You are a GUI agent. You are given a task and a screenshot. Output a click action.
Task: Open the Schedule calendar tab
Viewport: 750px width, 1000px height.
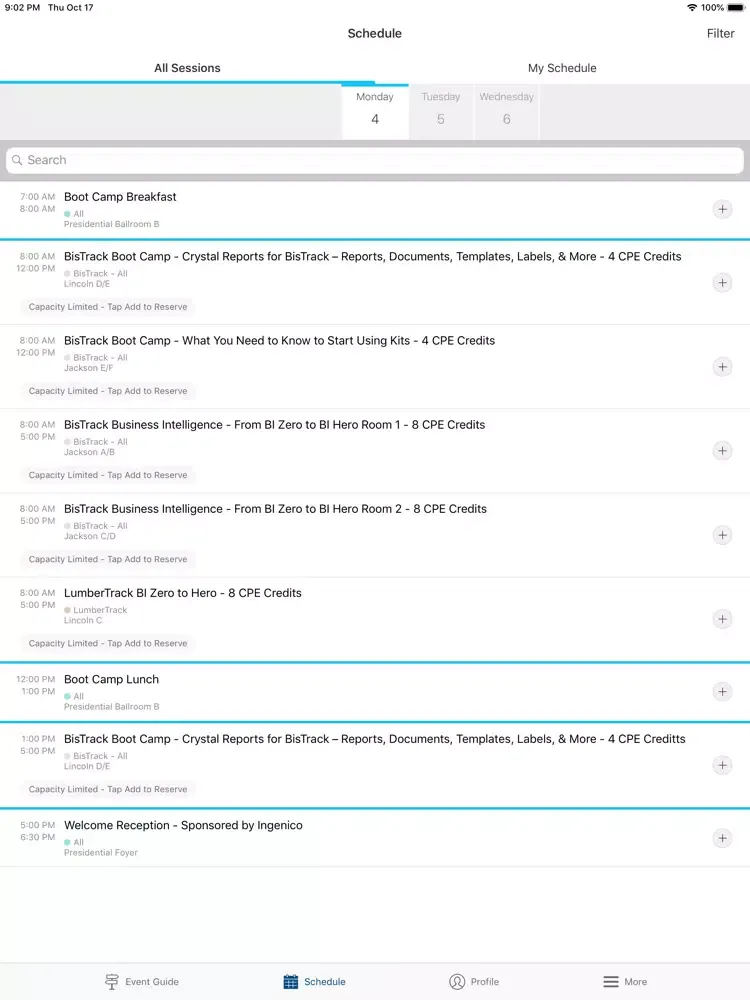314,982
